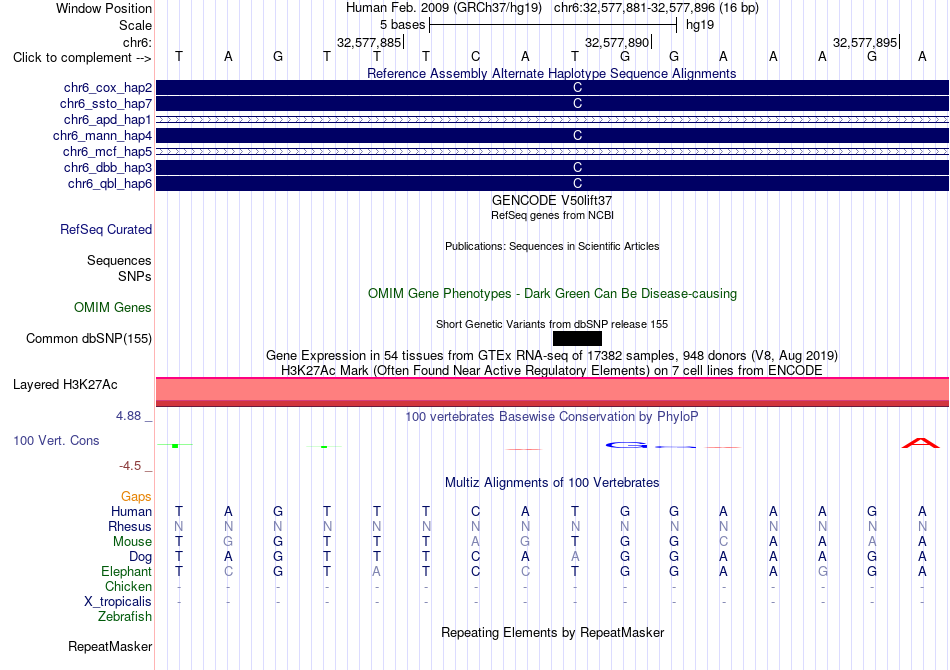Click the C mismatch in chr6_cox_hap2 row
This screenshot has height=670, width=950.
[577, 88]
